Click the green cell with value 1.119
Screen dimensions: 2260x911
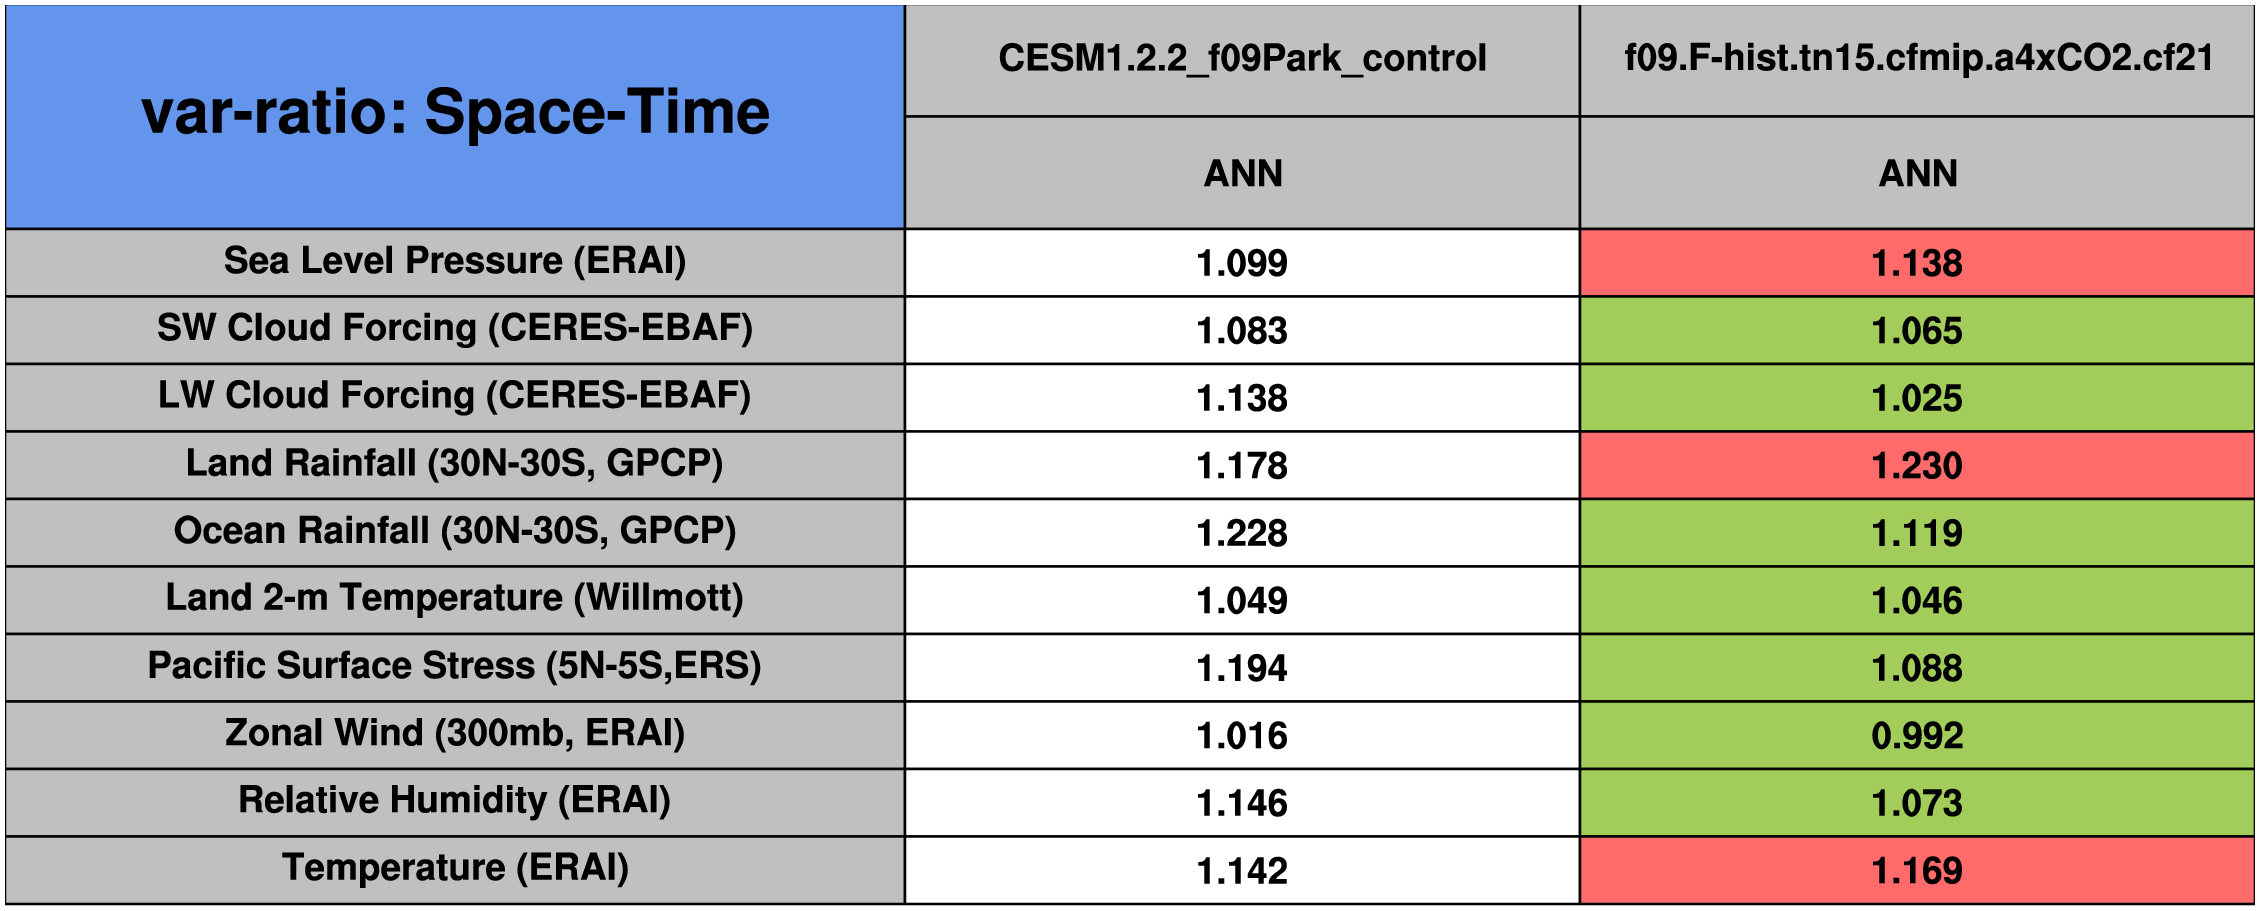click(x=1917, y=533)
